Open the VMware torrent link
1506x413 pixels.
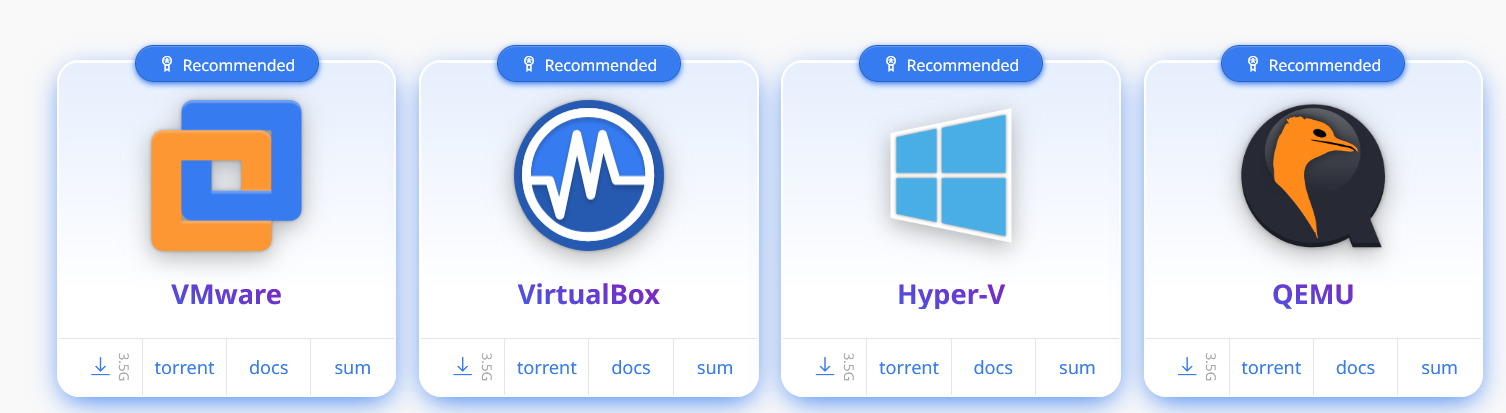[x=184, y=368]
